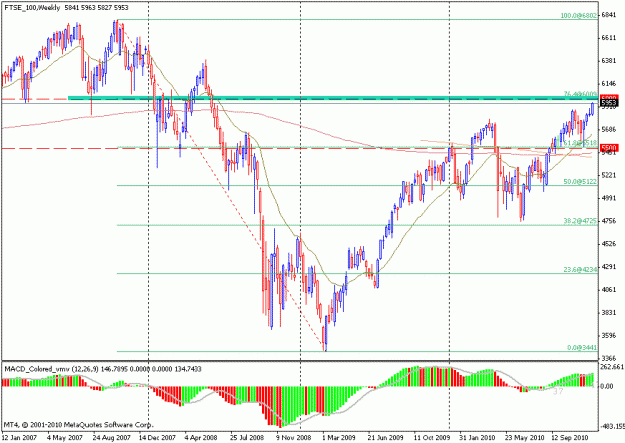Click the 14 Dec 2007 date label
The height and width of the screenshot is (443, 625).
click(157, 437)
